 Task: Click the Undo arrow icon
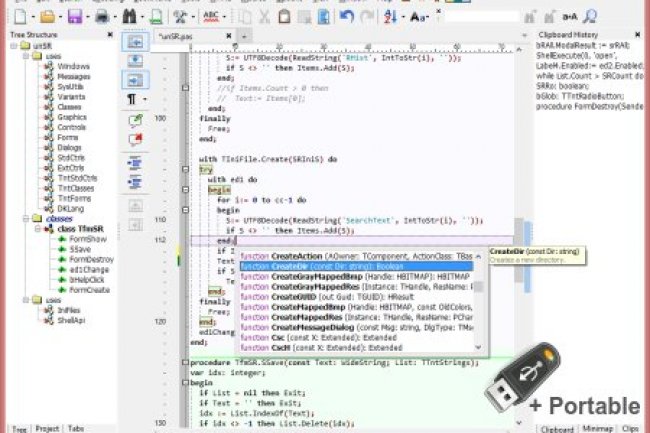(347, 17)
